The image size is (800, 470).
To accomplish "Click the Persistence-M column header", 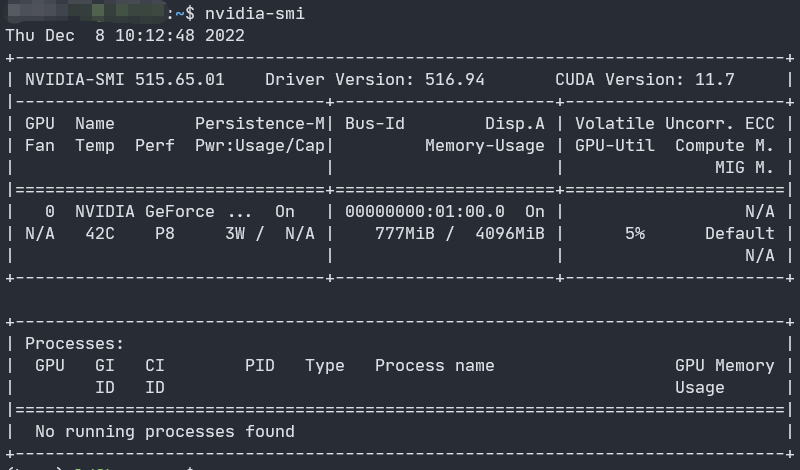I will coord(260,123).
